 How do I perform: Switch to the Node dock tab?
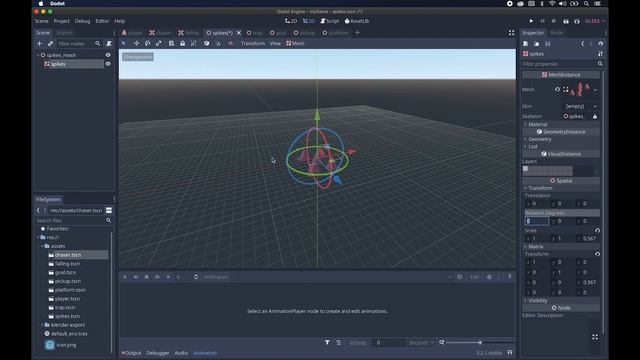click(x=557, y=33)
